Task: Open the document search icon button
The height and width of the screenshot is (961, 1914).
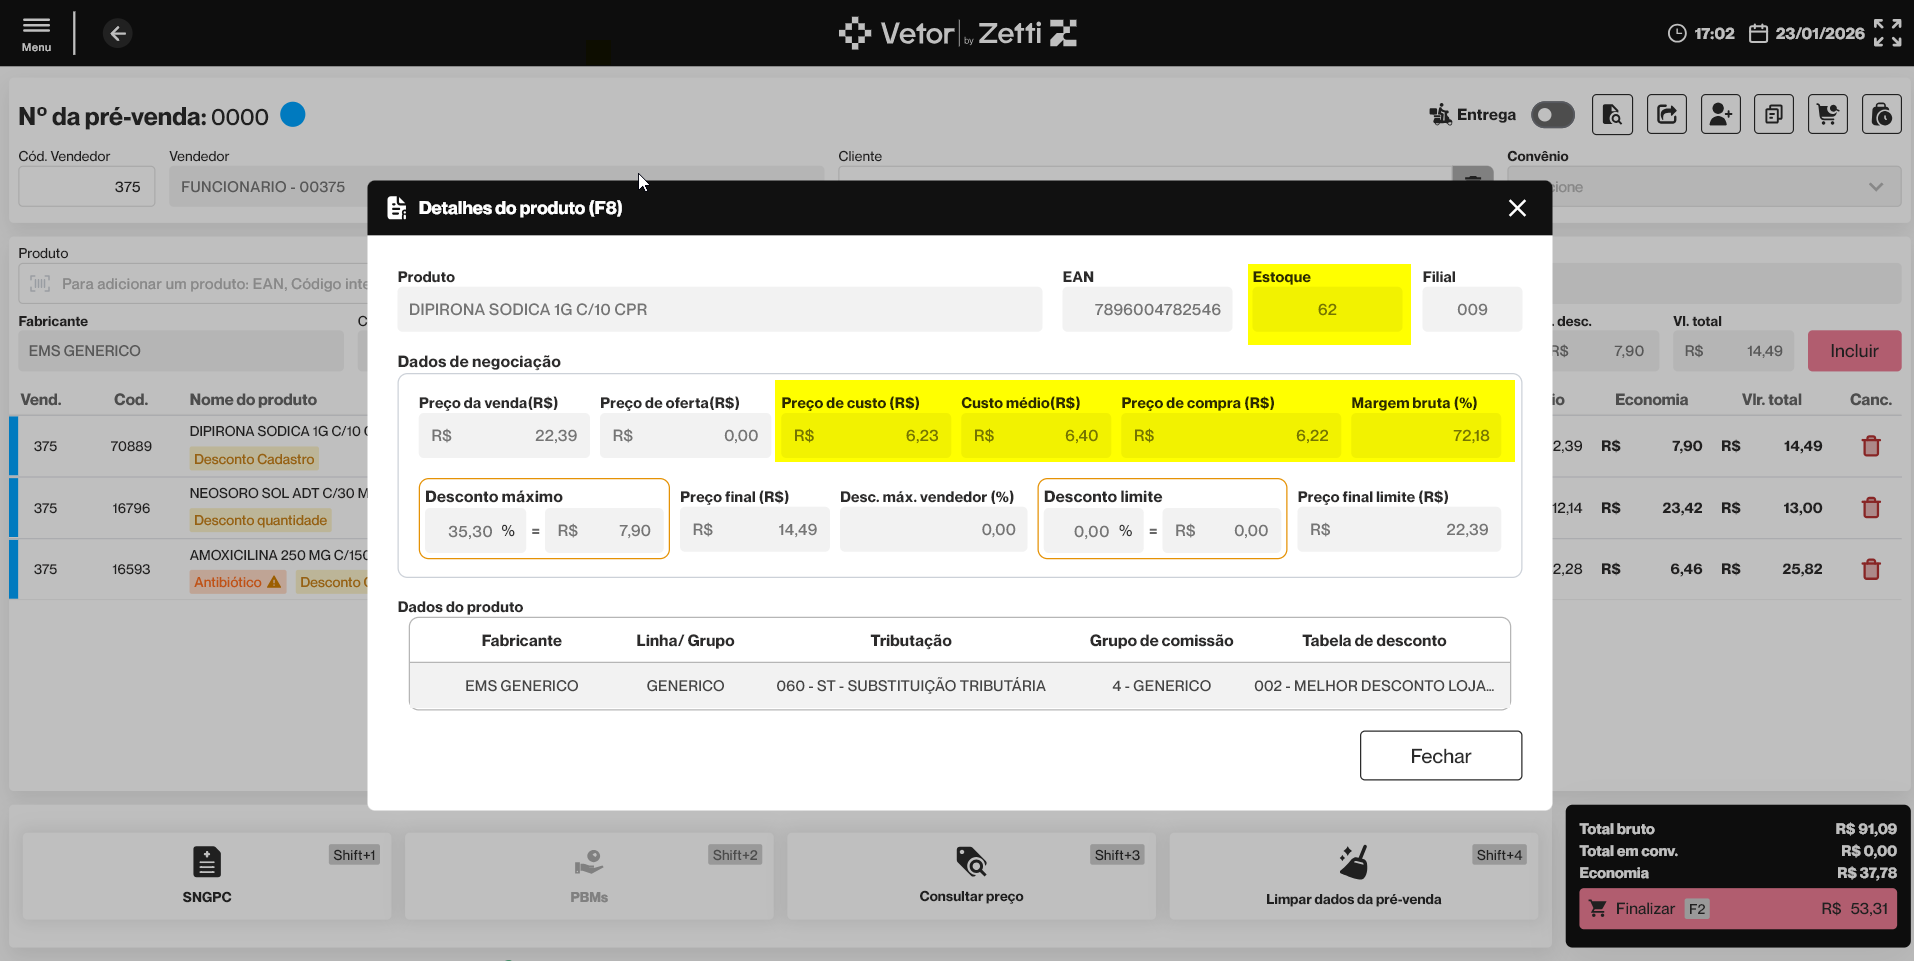Action: tap(1612, 115)
